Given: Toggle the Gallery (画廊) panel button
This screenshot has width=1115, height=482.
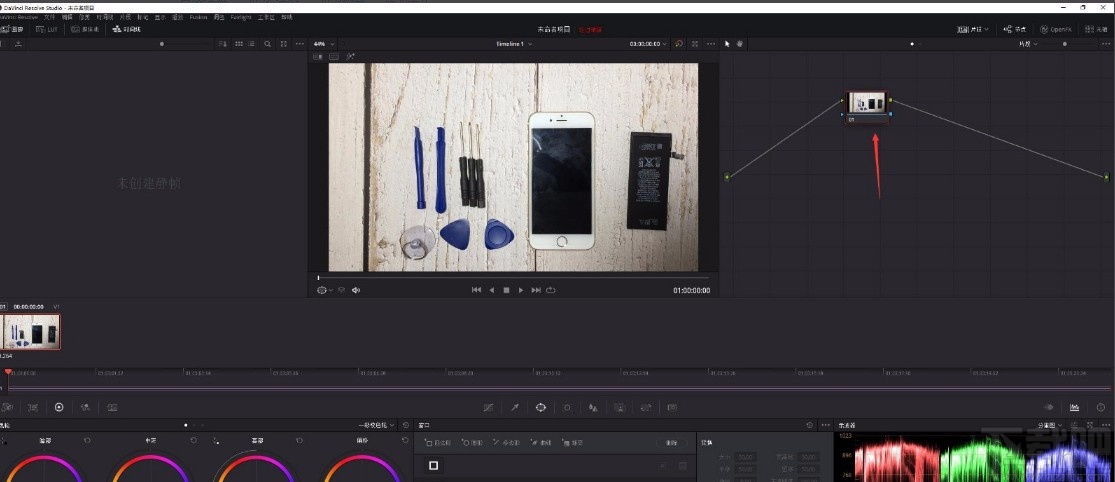Looking at the screenshot, I should click(12, 29).
